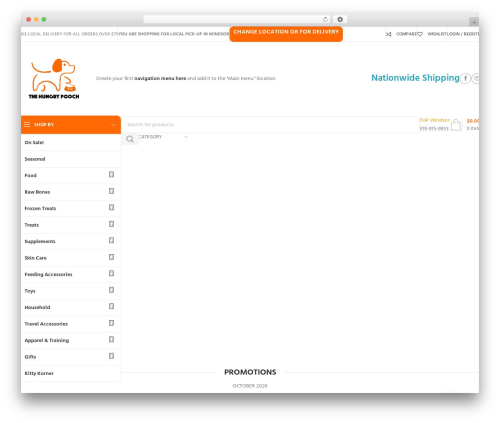Open the Facebook social icon
The image size is (500, 423).
tap(465, 78)
